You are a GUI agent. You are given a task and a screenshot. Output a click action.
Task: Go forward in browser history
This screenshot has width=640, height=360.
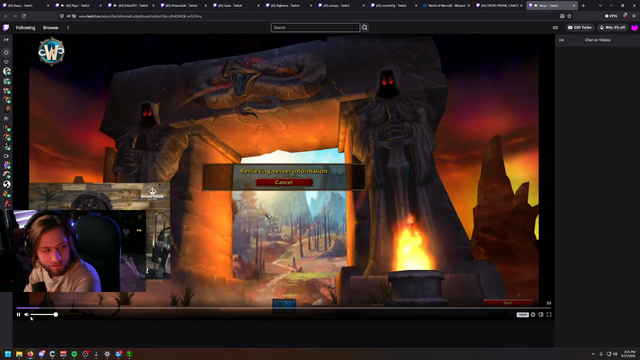pyautogui.click(x=15, y=16)
